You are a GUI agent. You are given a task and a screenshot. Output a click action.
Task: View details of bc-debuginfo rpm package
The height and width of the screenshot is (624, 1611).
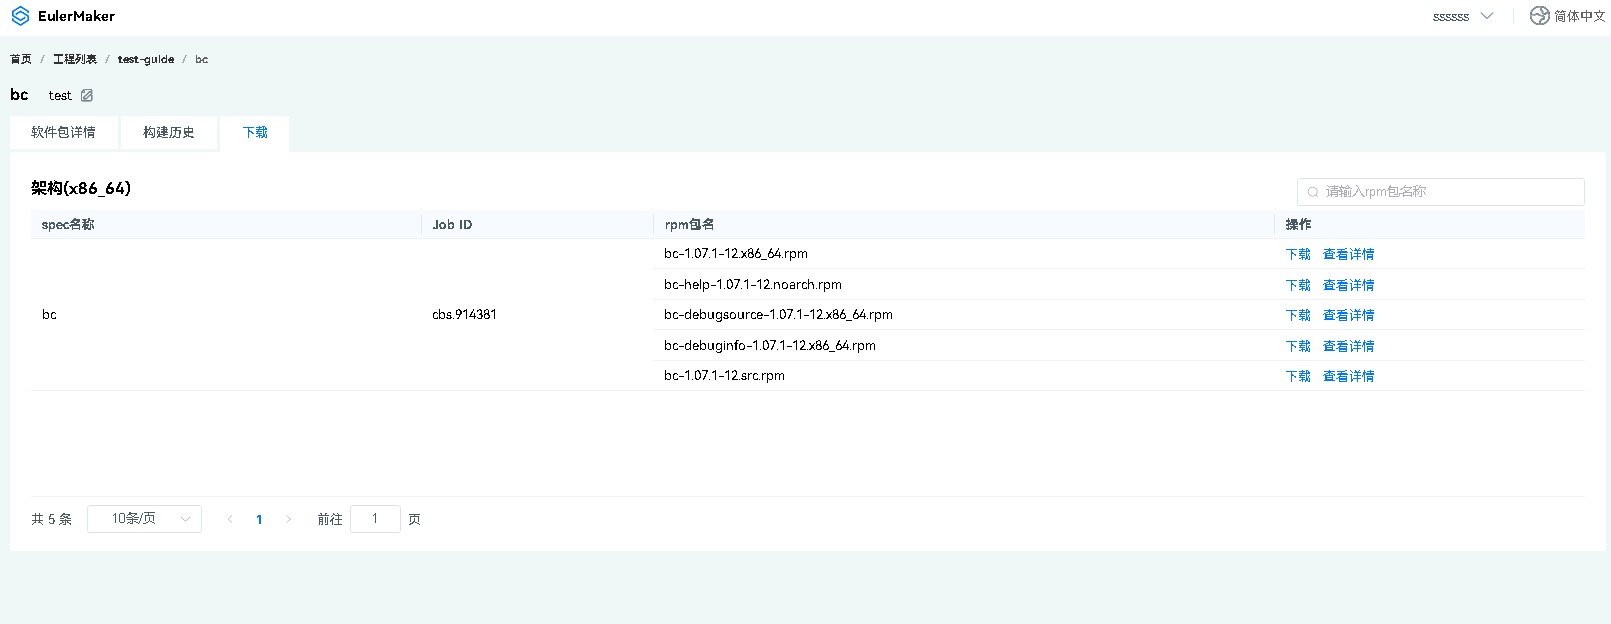1348,346
